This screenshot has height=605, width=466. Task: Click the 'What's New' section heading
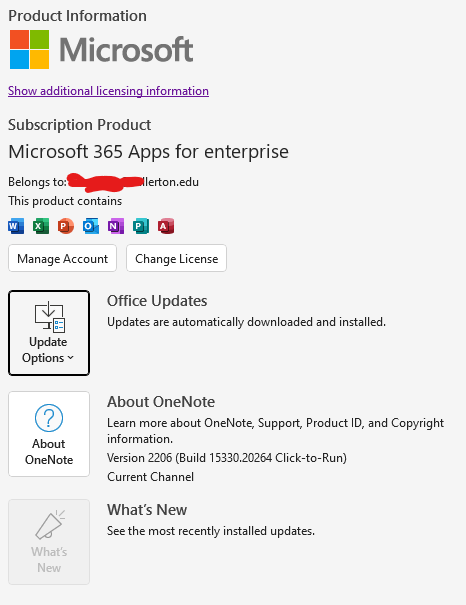point(147,510)
